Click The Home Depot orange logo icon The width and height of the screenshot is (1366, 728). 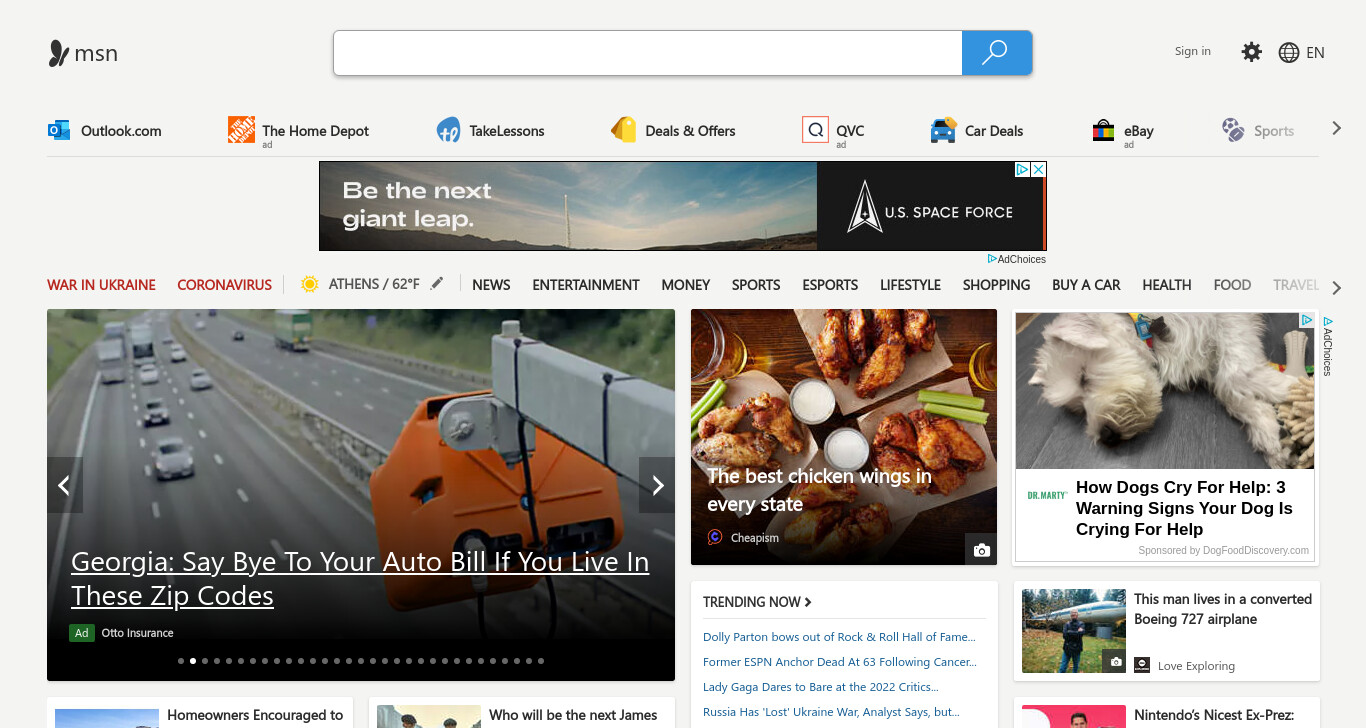[241, 130]
